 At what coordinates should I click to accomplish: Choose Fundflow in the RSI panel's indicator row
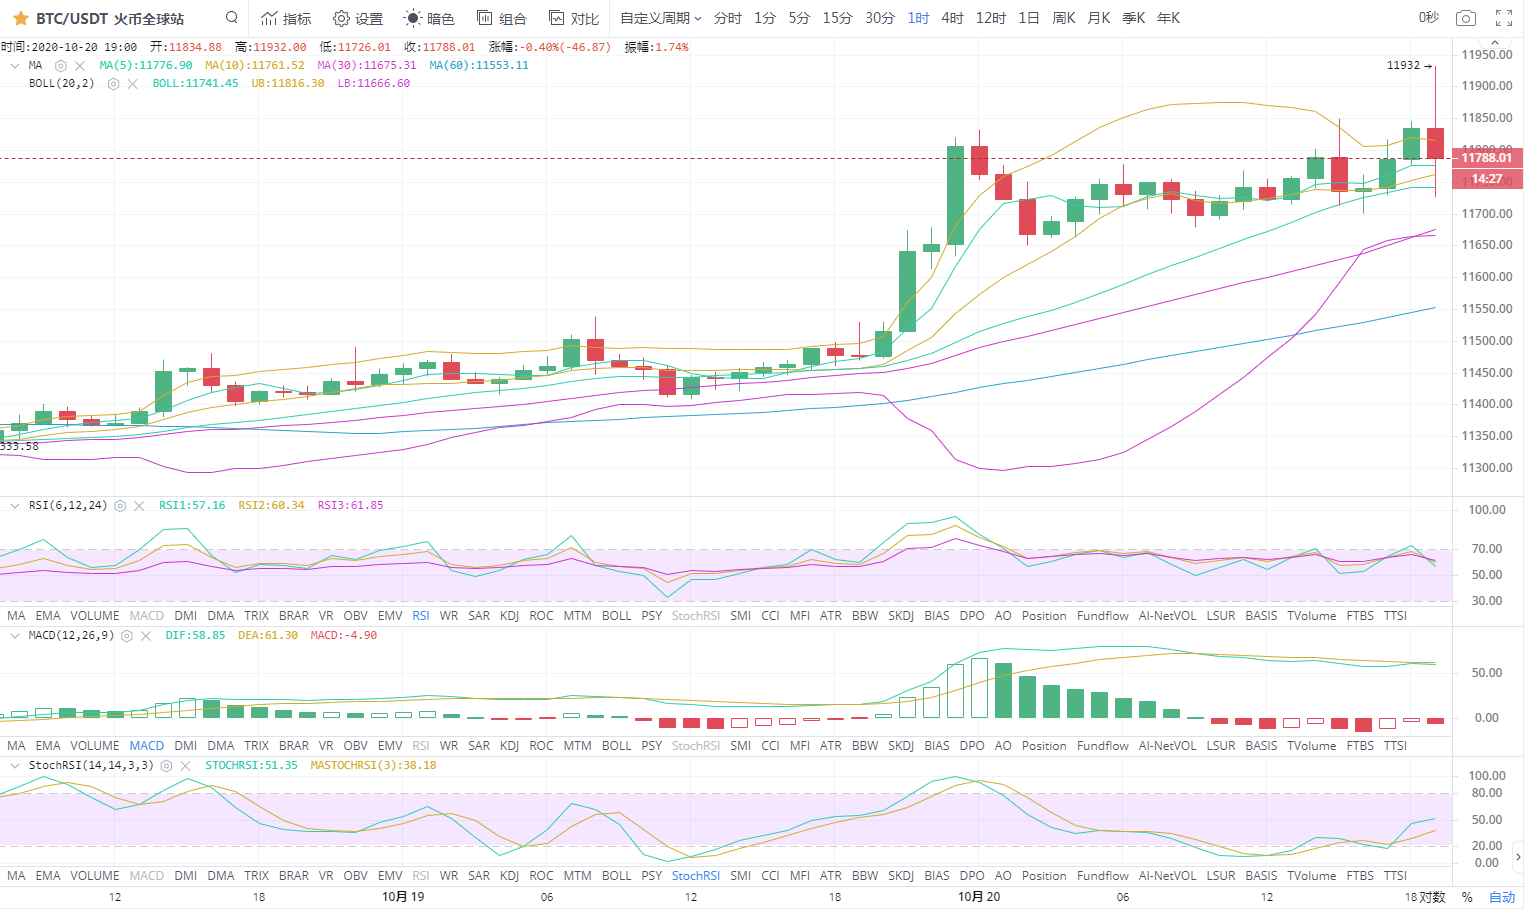[1103, 616]
